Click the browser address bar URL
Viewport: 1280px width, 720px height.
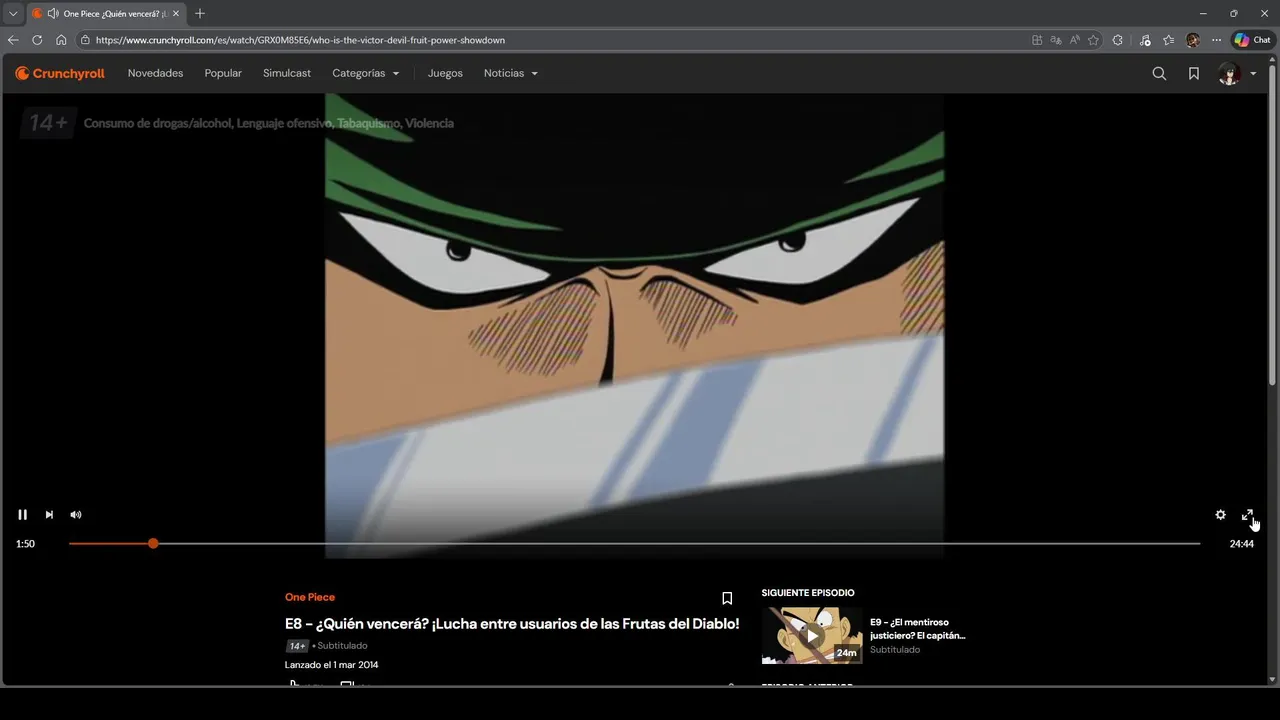tap(300, 40)
